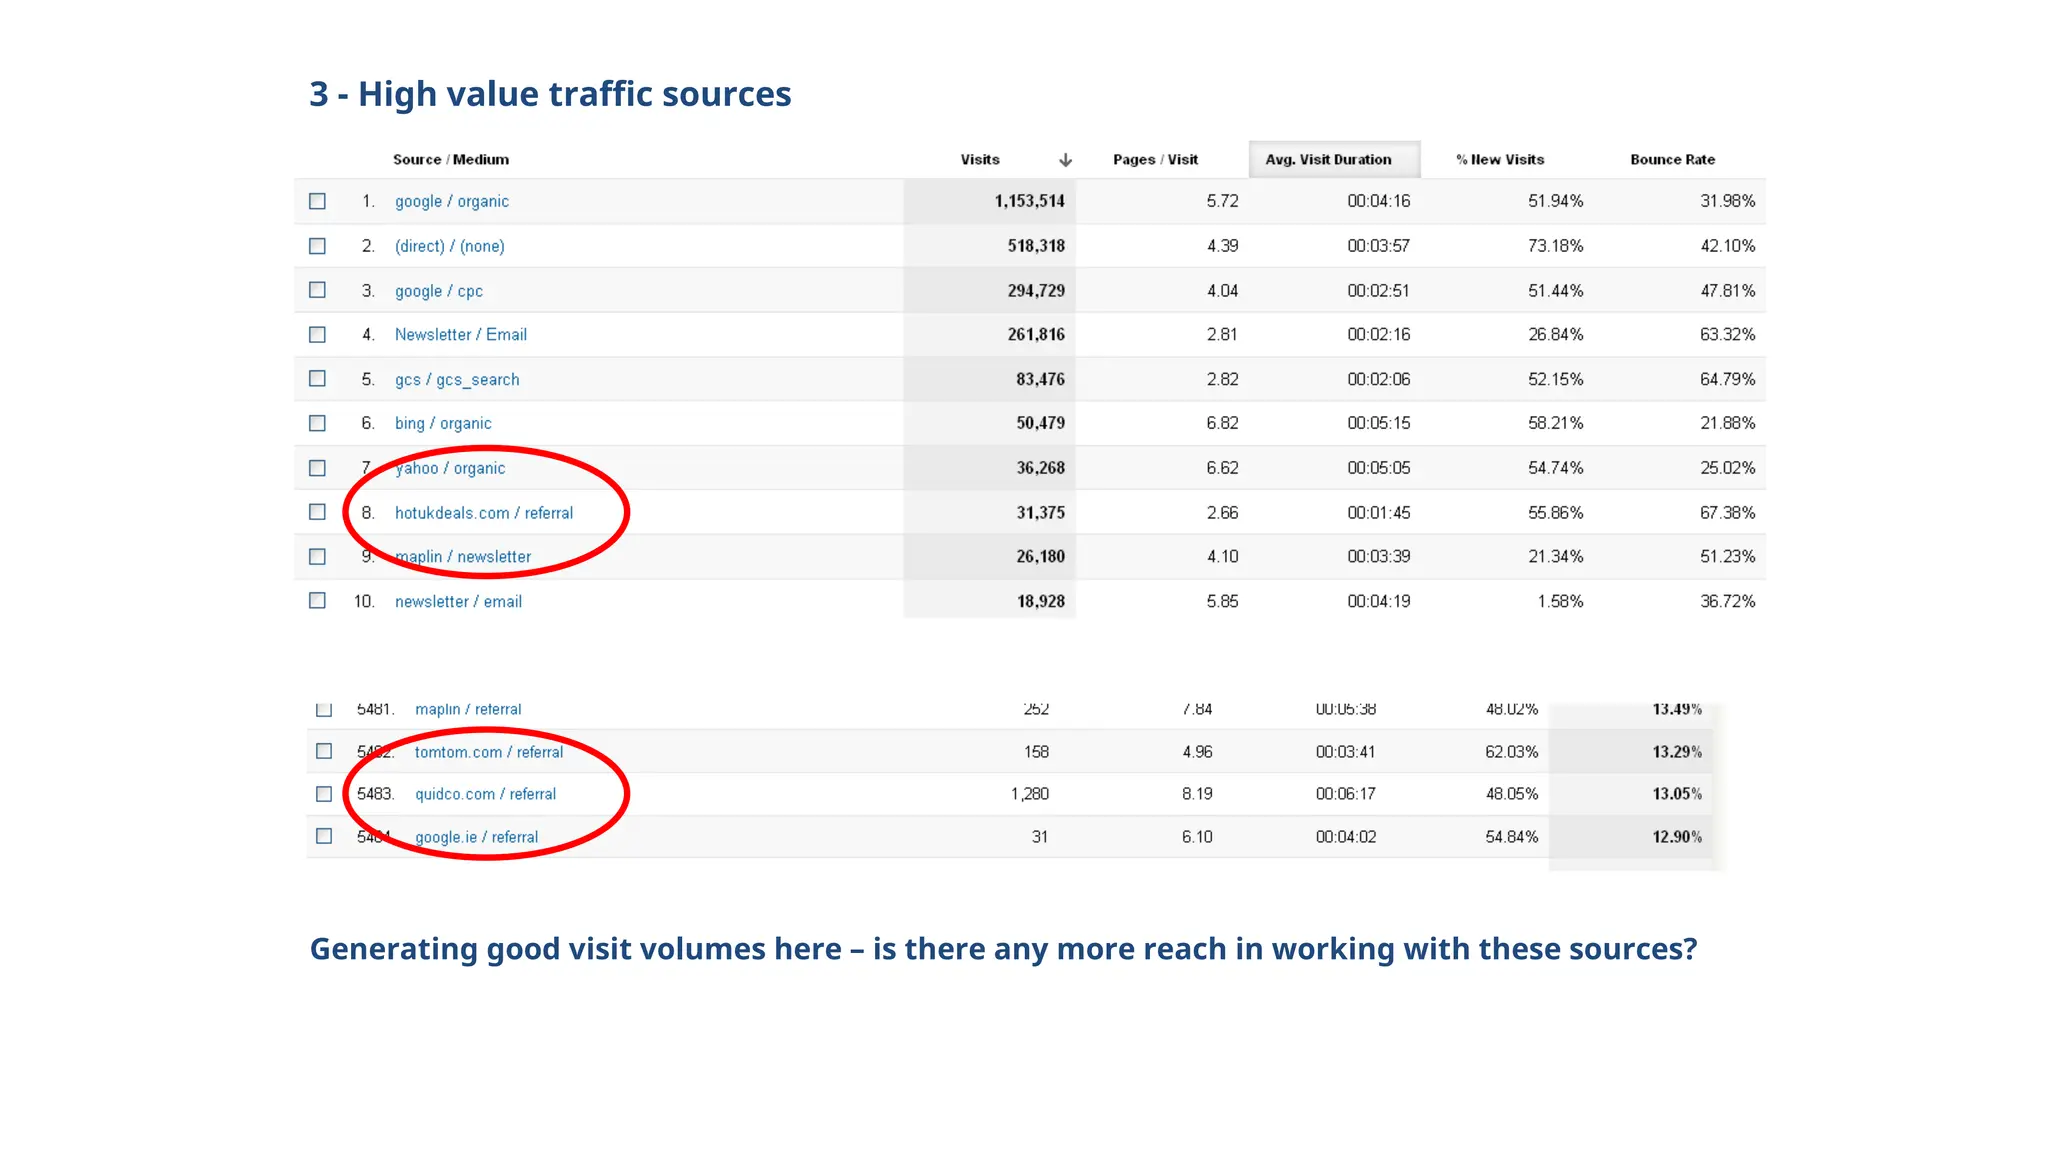Check box for newsletter / email row 10

pos(317,601)
